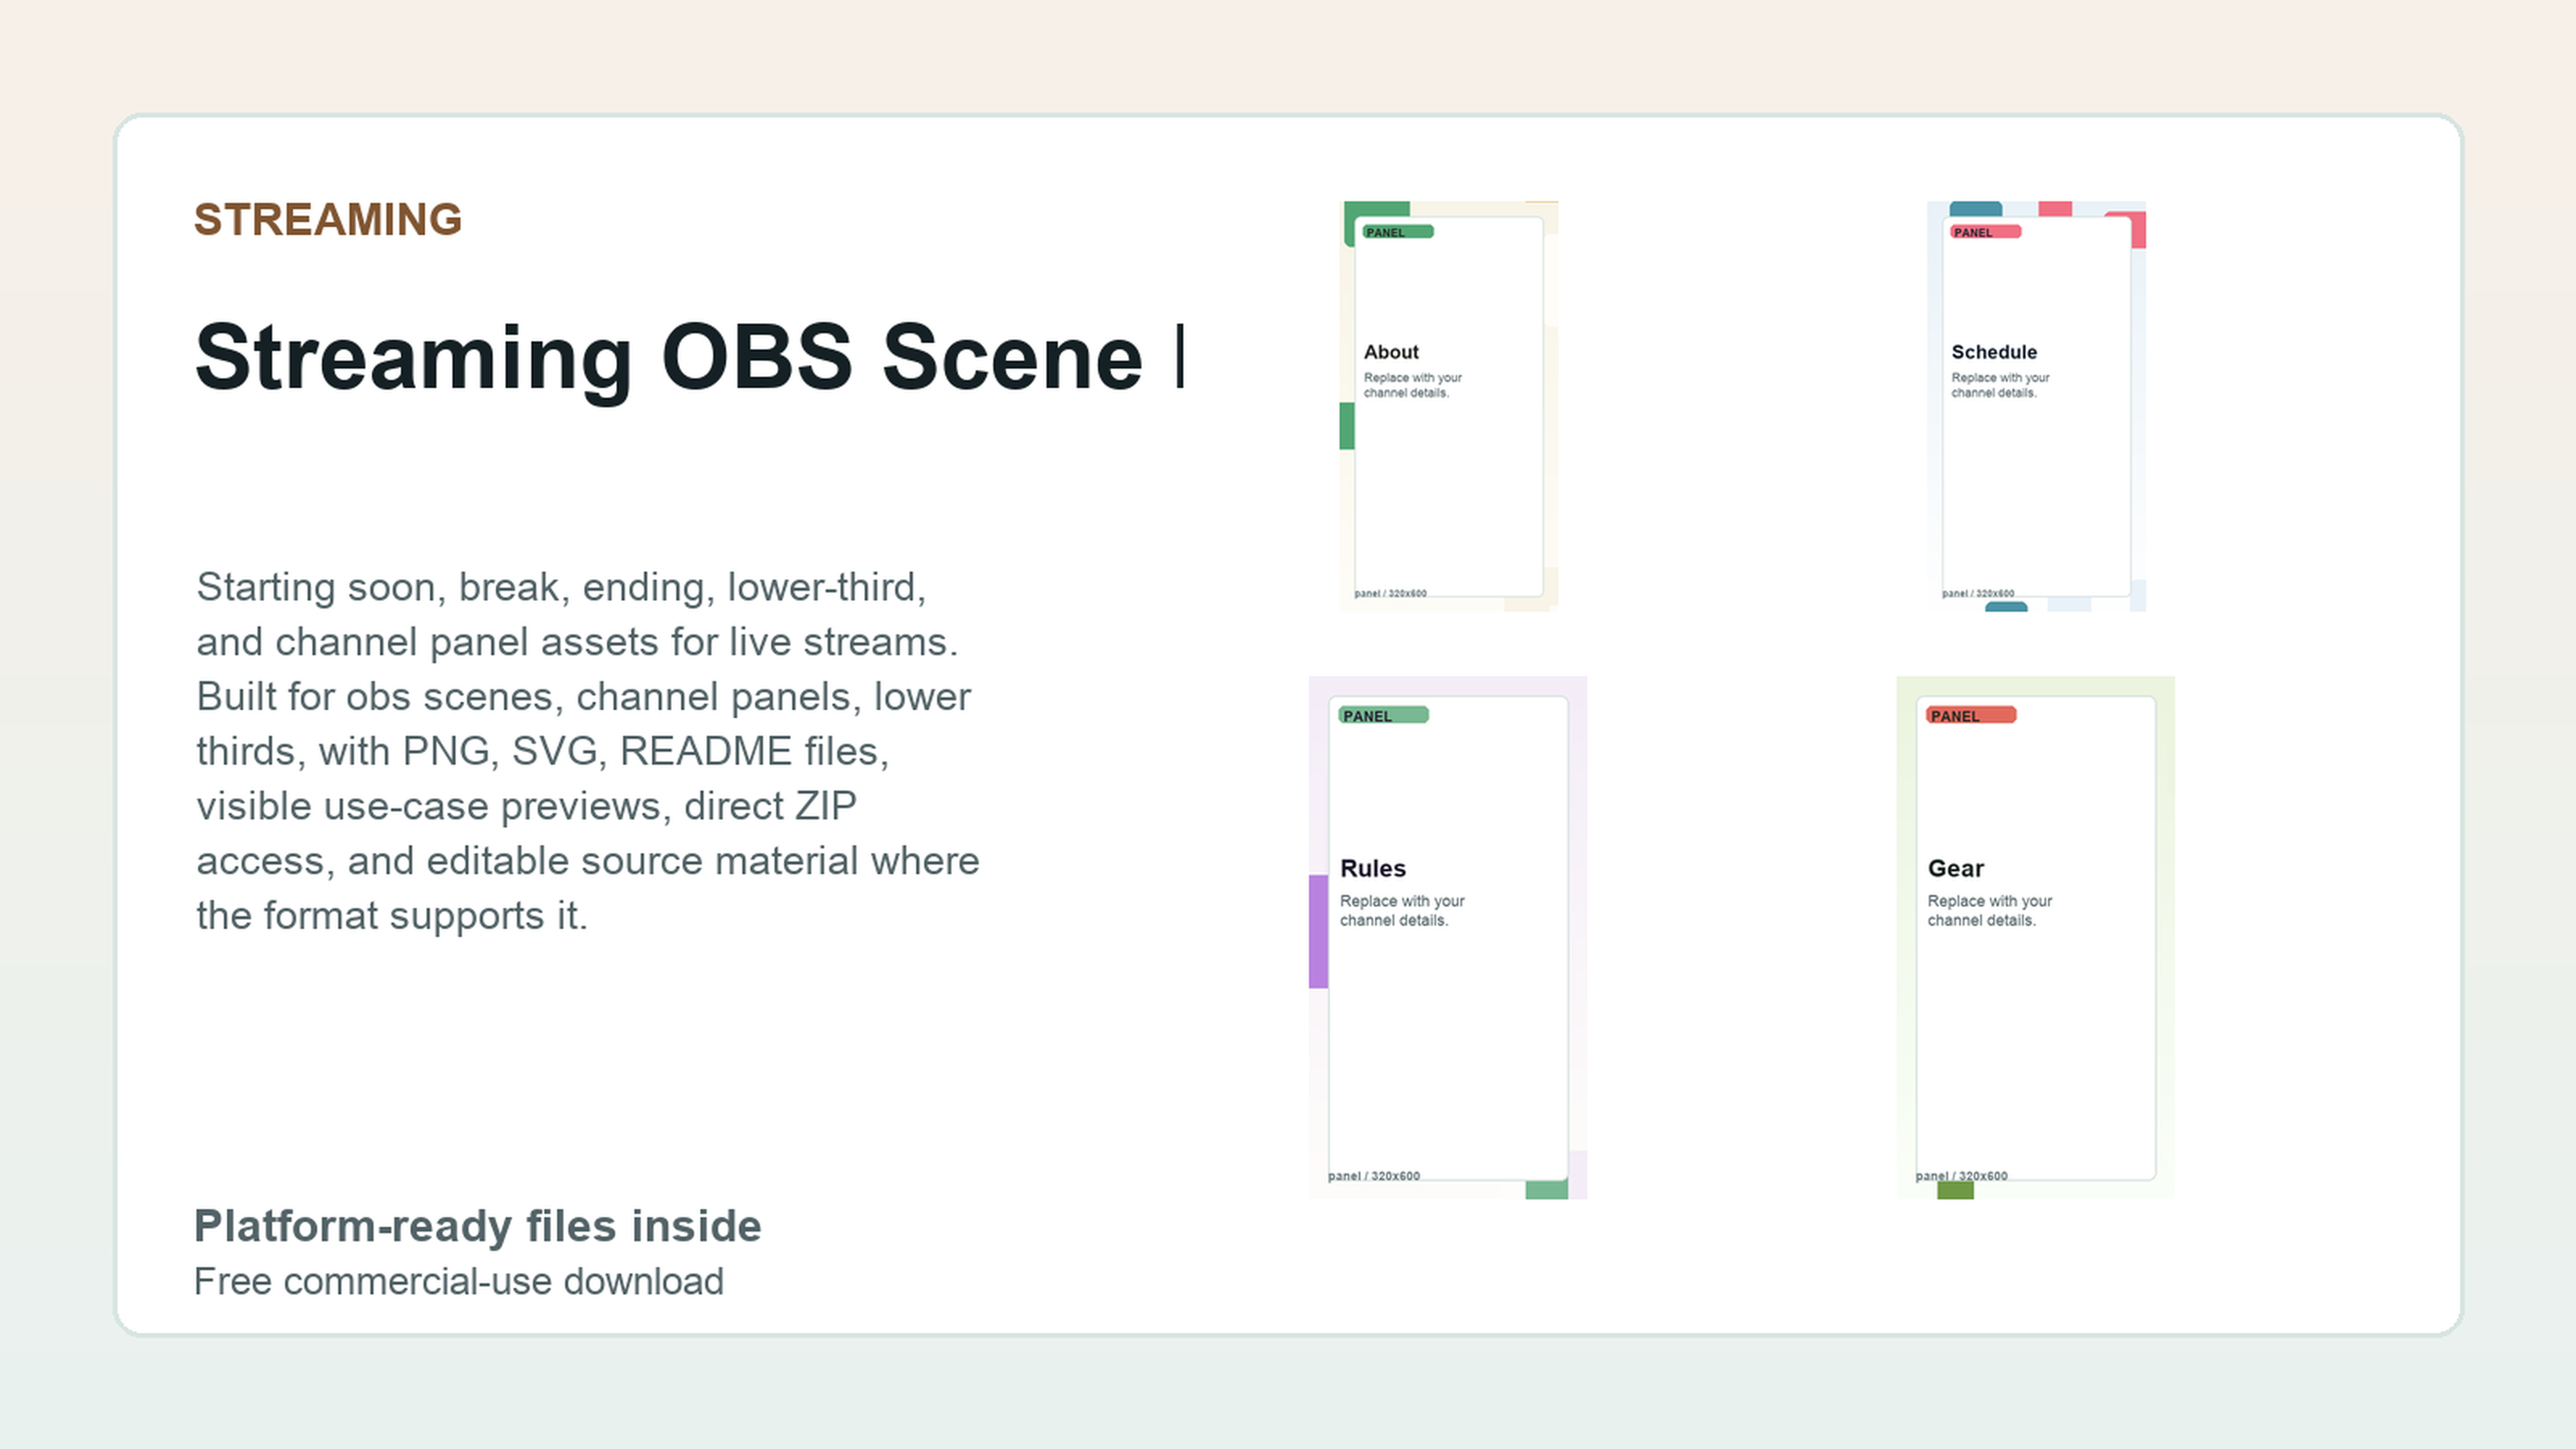Open the Gear panel preview thumbnail
Image resolution: width=2576 pixels, height=1449 pixels.
2035,937
